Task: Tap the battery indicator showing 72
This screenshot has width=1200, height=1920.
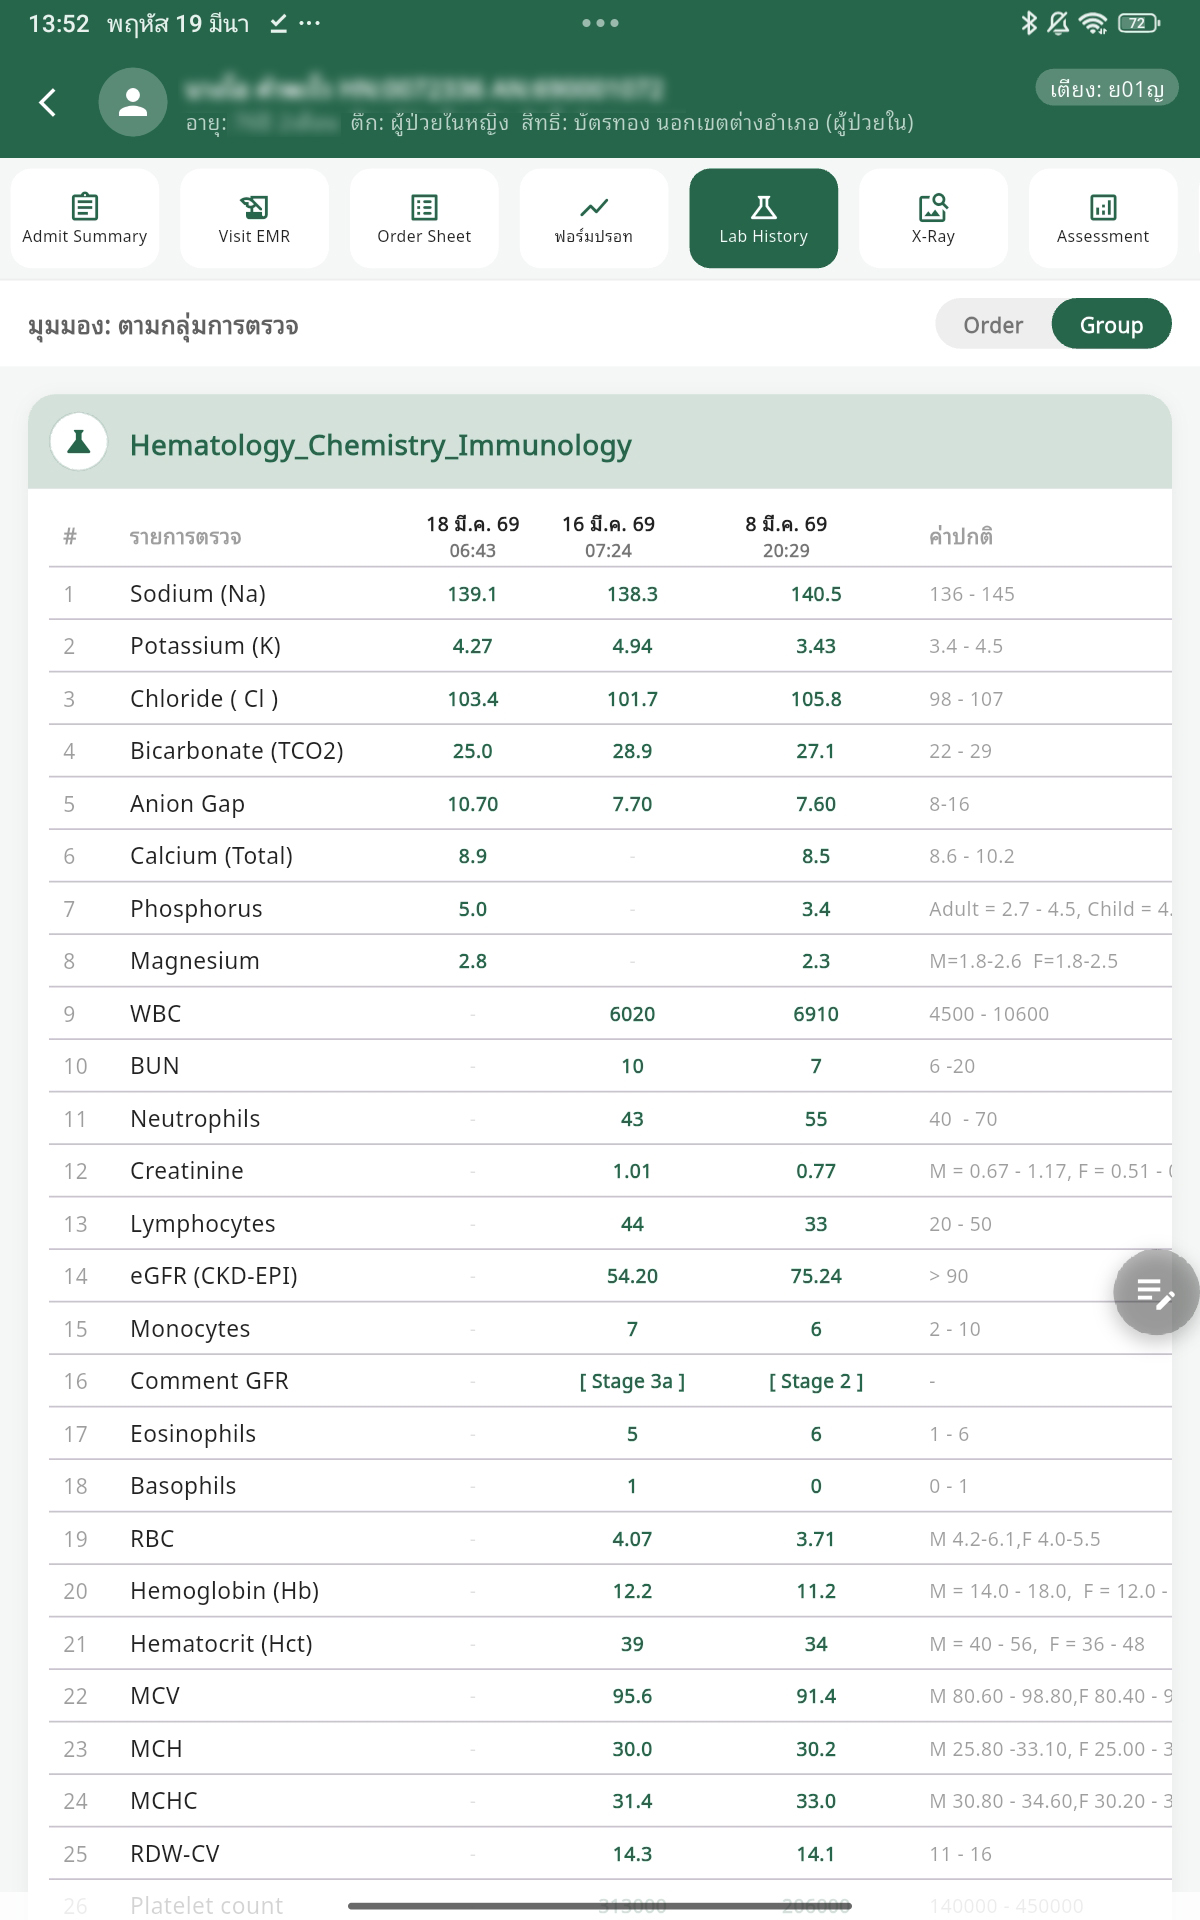Action: [1138, 23]
